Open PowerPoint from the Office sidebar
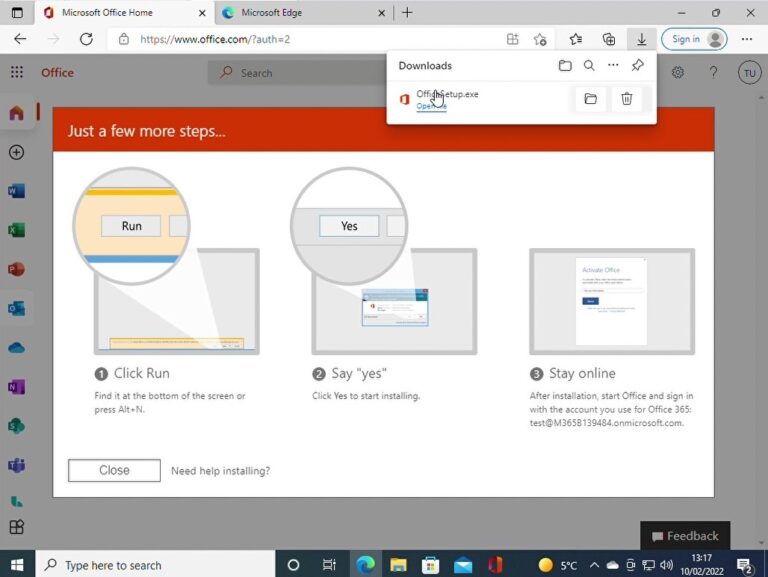 pos(16,269)
